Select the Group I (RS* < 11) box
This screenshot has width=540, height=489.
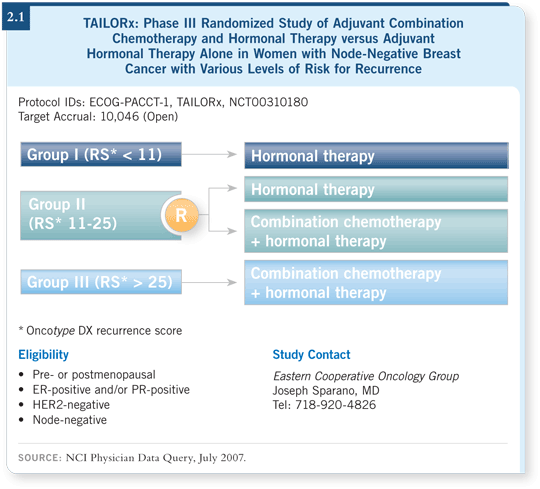[x=101, y=154]
